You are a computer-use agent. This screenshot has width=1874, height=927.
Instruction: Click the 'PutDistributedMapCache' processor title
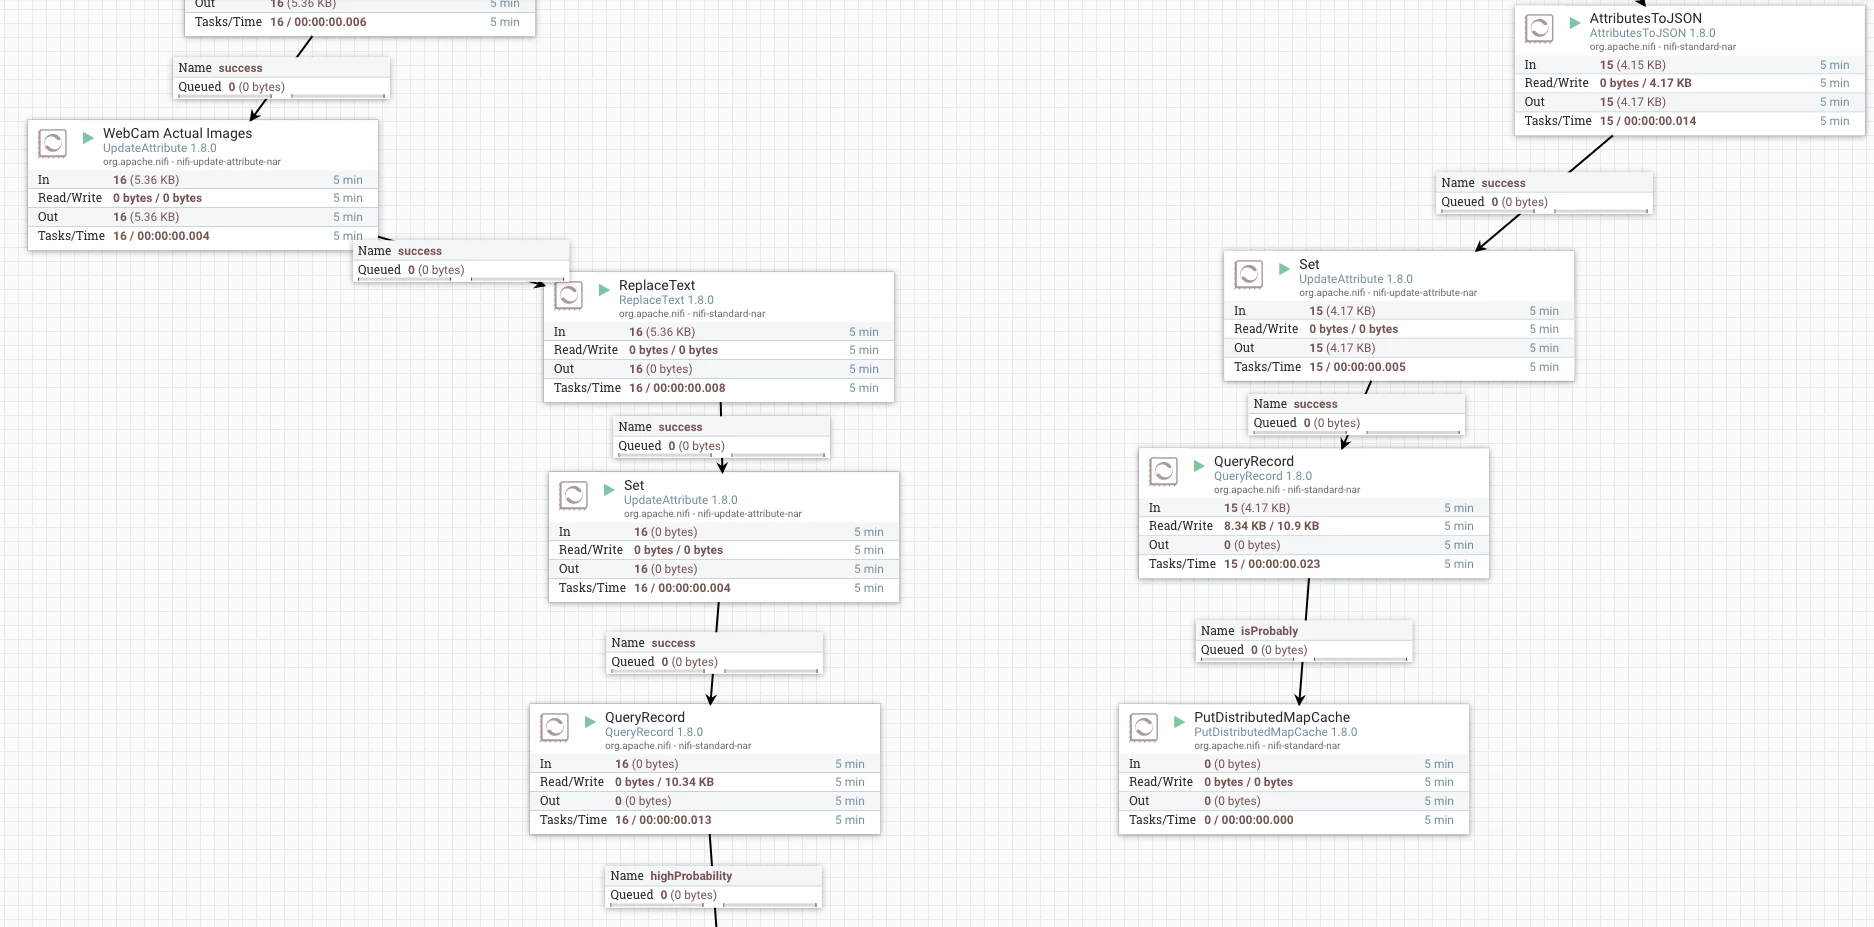pyautogui.click(x=1272, y=717)
